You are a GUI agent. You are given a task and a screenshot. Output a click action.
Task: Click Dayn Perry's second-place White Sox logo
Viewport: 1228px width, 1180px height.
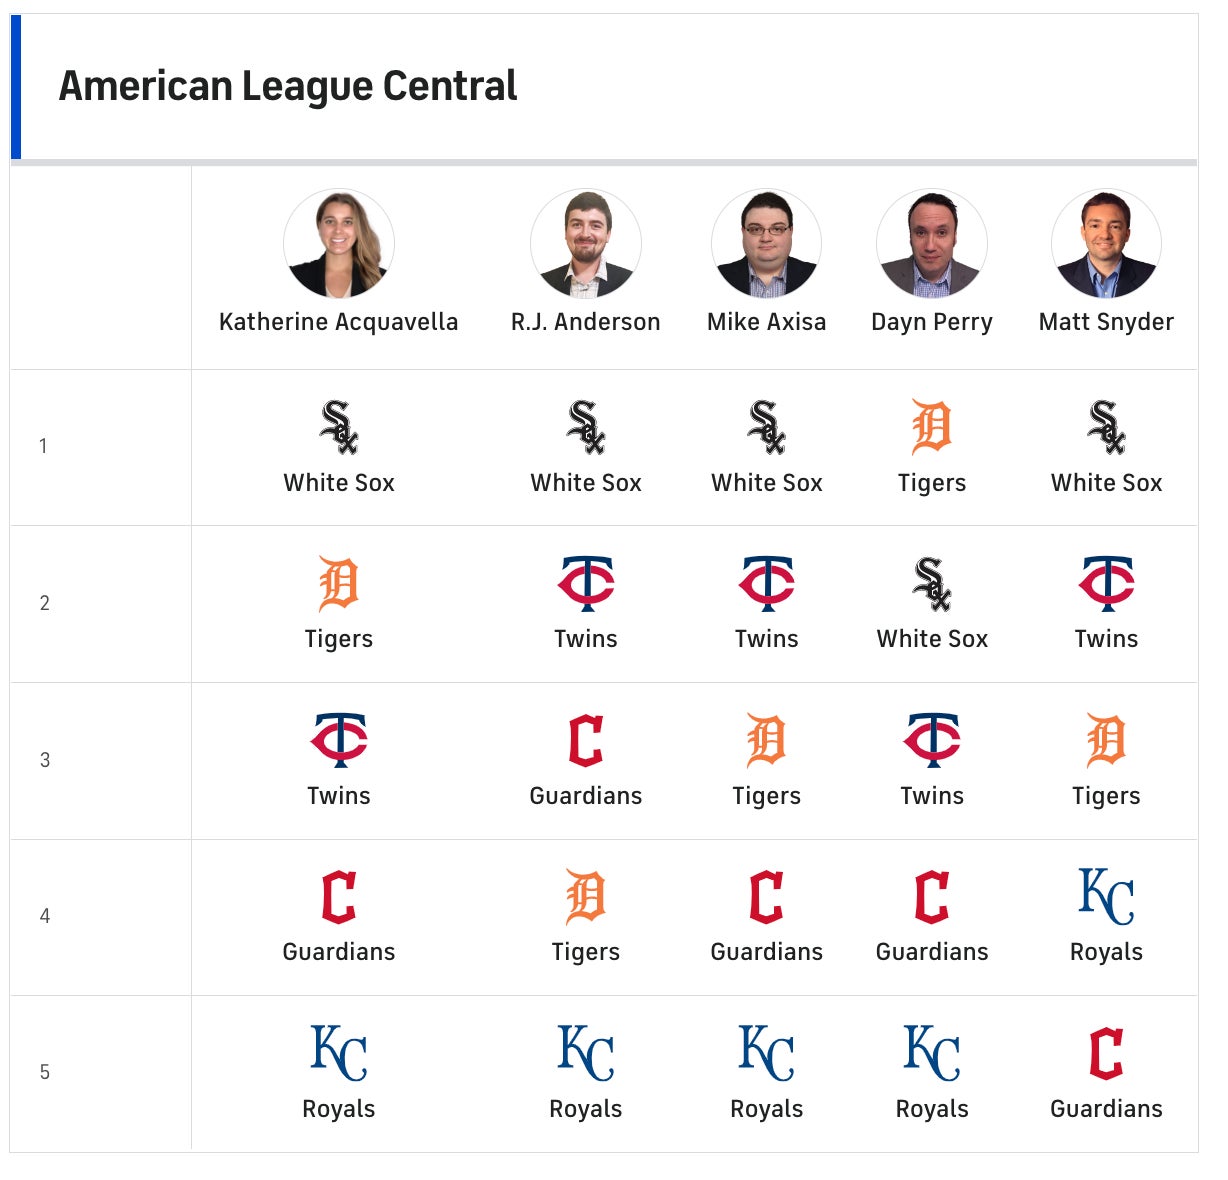point(932,583)
